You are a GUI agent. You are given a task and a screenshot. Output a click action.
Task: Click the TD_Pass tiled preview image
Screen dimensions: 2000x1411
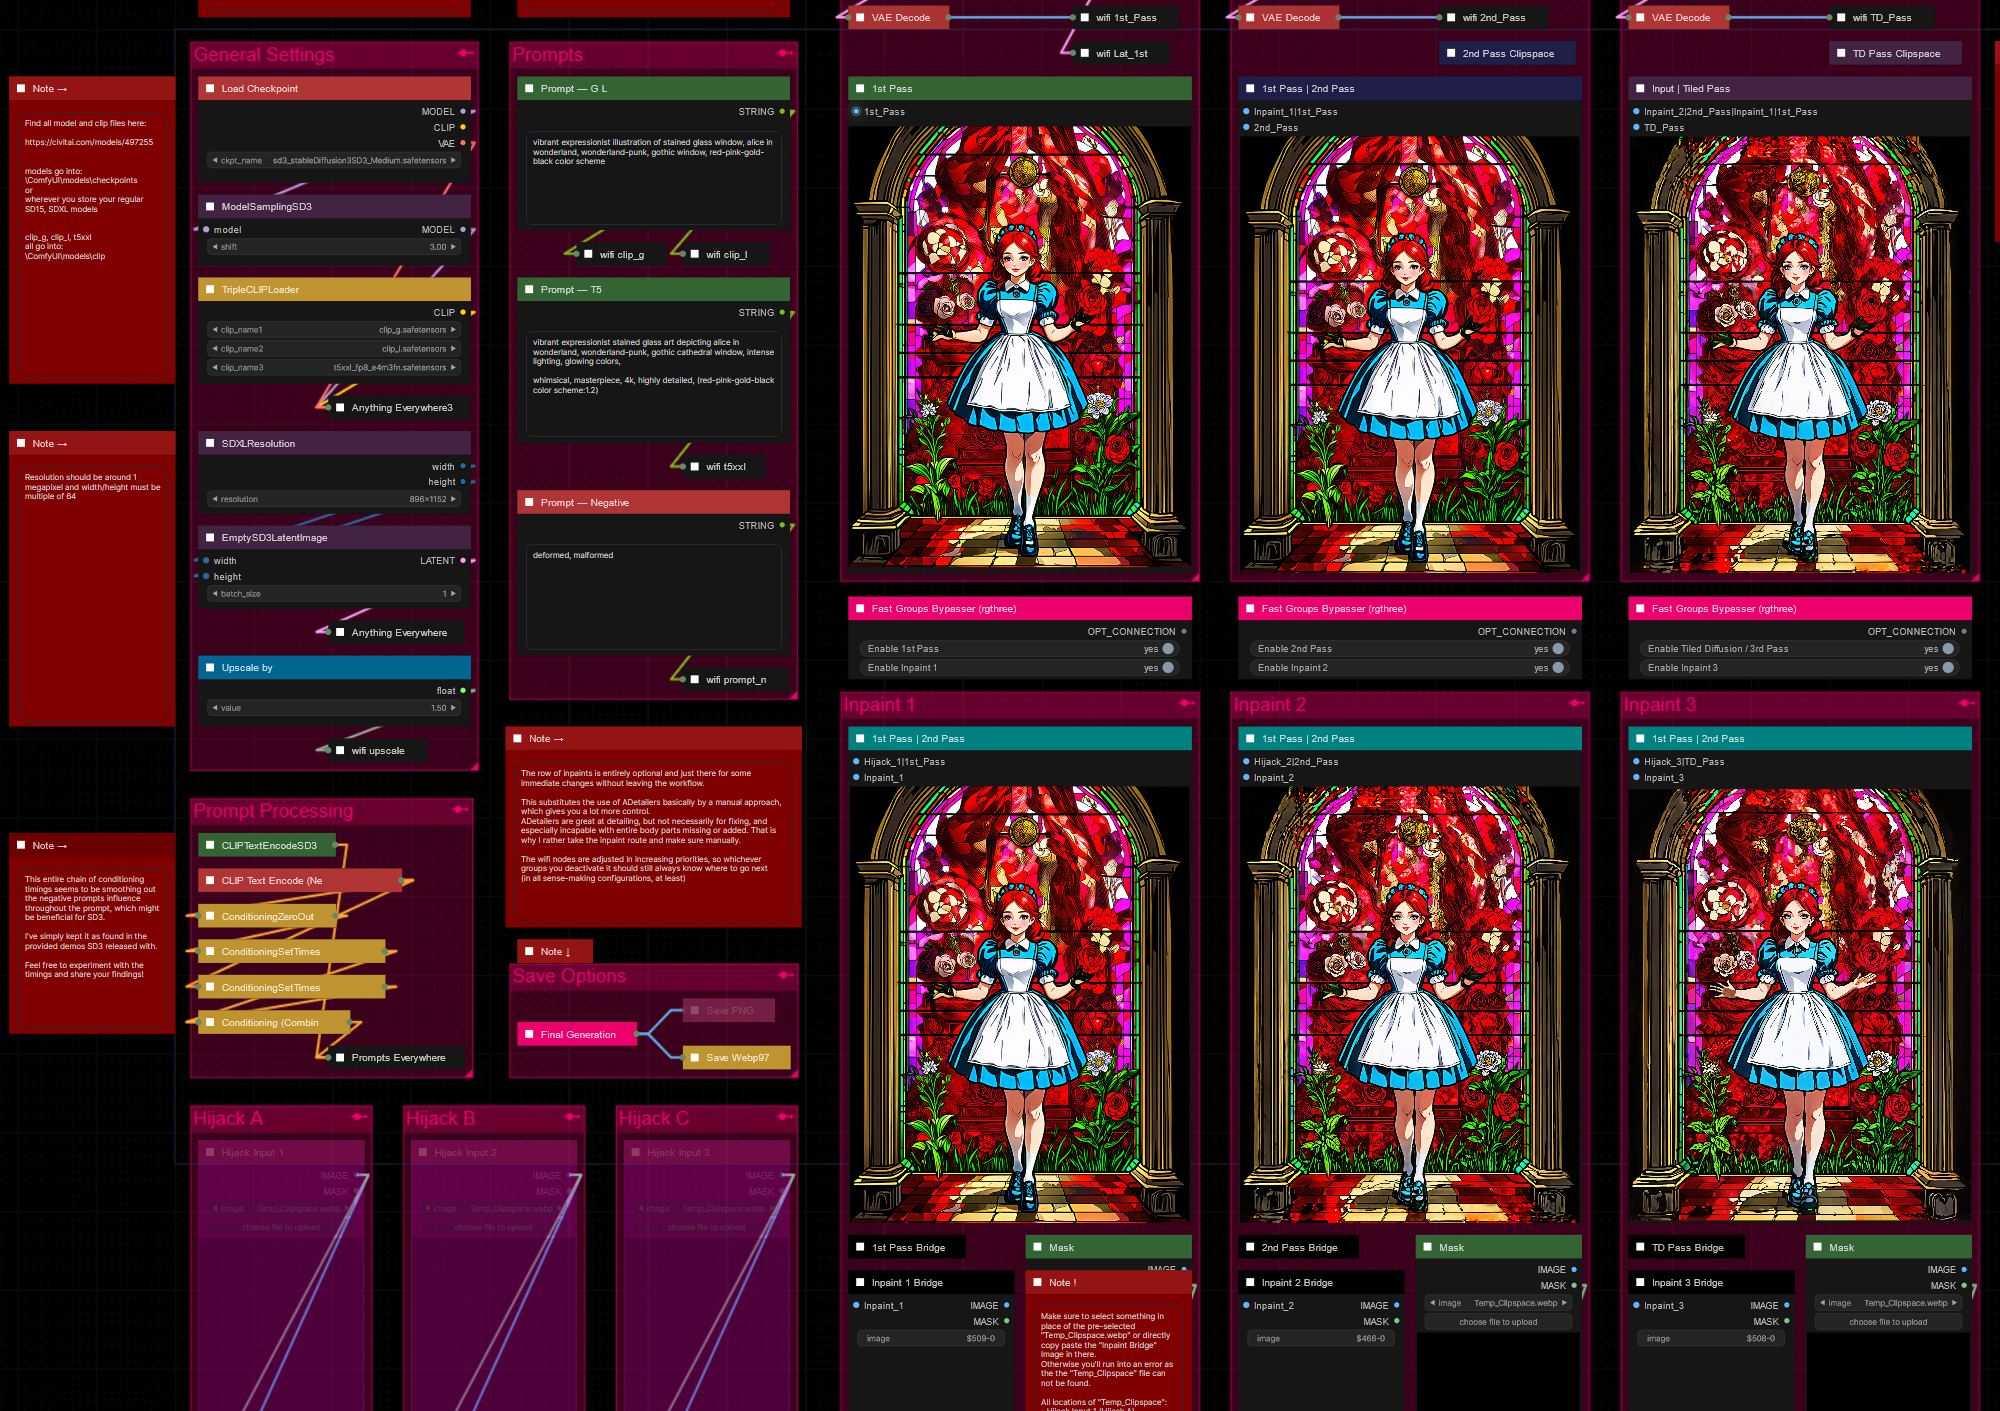click(x=1800, y=355)
